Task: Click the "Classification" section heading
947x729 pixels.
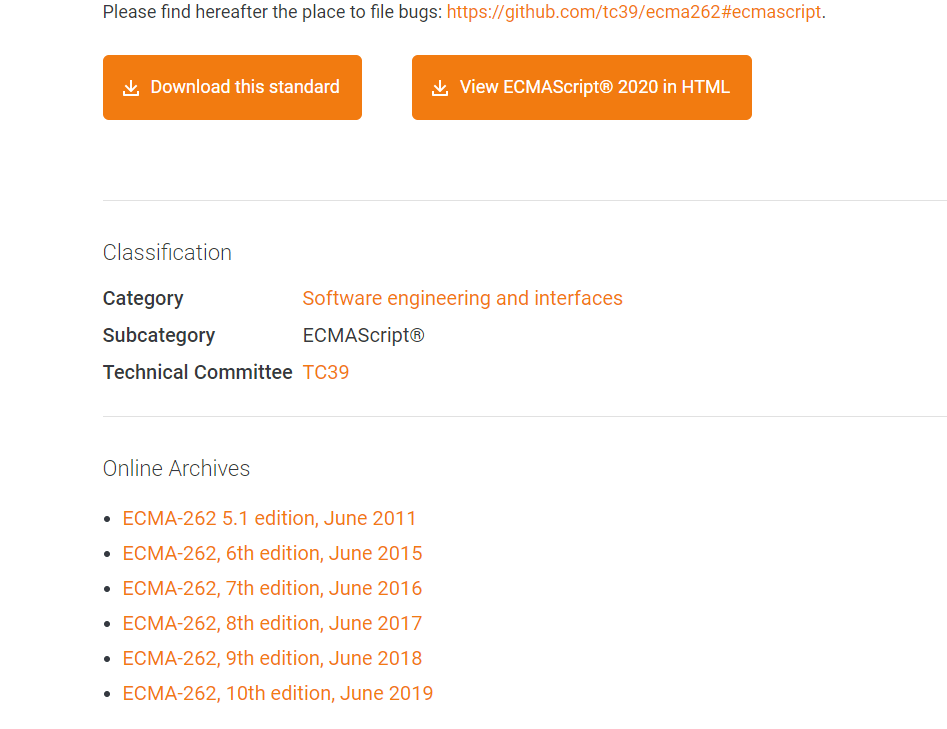Action: (167, 252)
